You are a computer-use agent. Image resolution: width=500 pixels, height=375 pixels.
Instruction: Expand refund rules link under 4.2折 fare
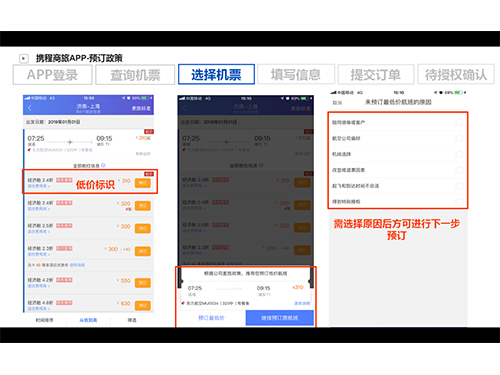(39, 286)
